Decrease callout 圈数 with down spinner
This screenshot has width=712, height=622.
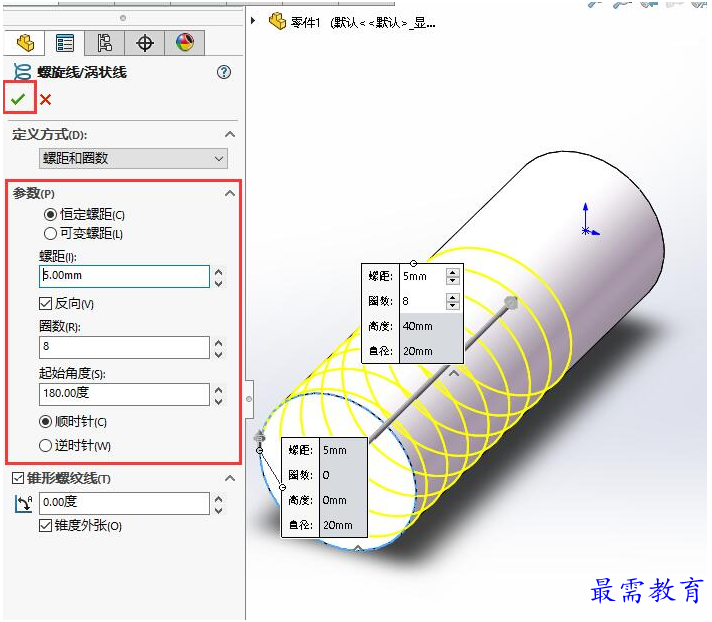(x=453, y=305)
